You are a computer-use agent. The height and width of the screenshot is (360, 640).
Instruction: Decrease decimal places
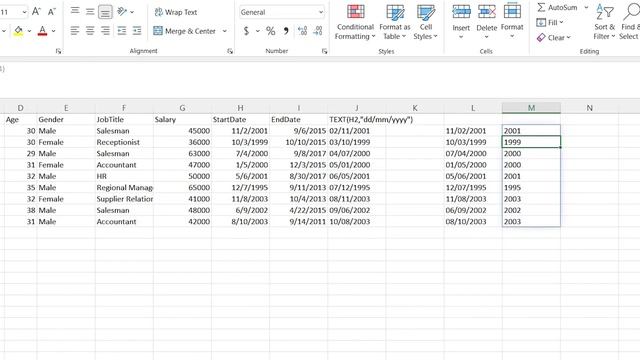(x=318, y=31)
